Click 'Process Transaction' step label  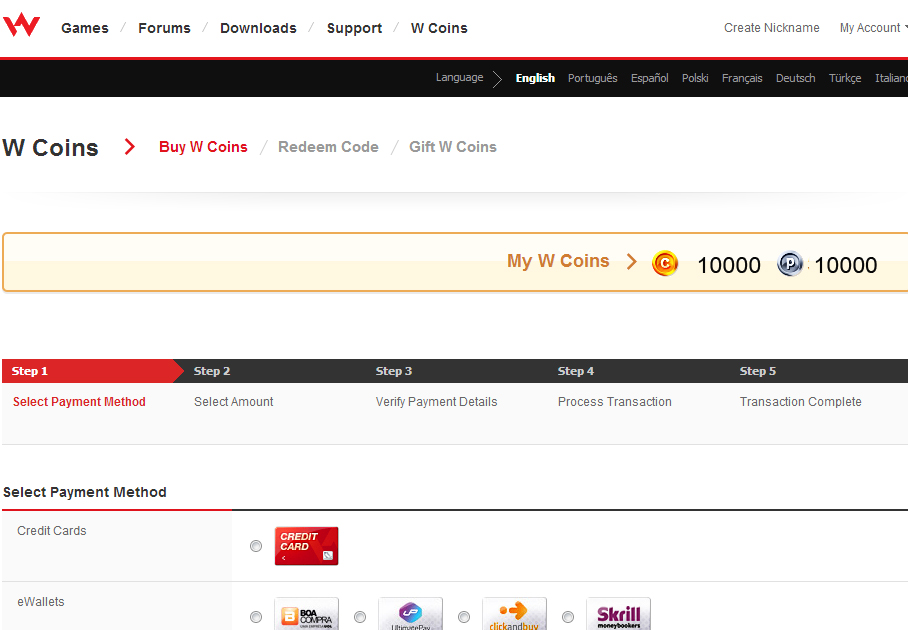(614, 402)
